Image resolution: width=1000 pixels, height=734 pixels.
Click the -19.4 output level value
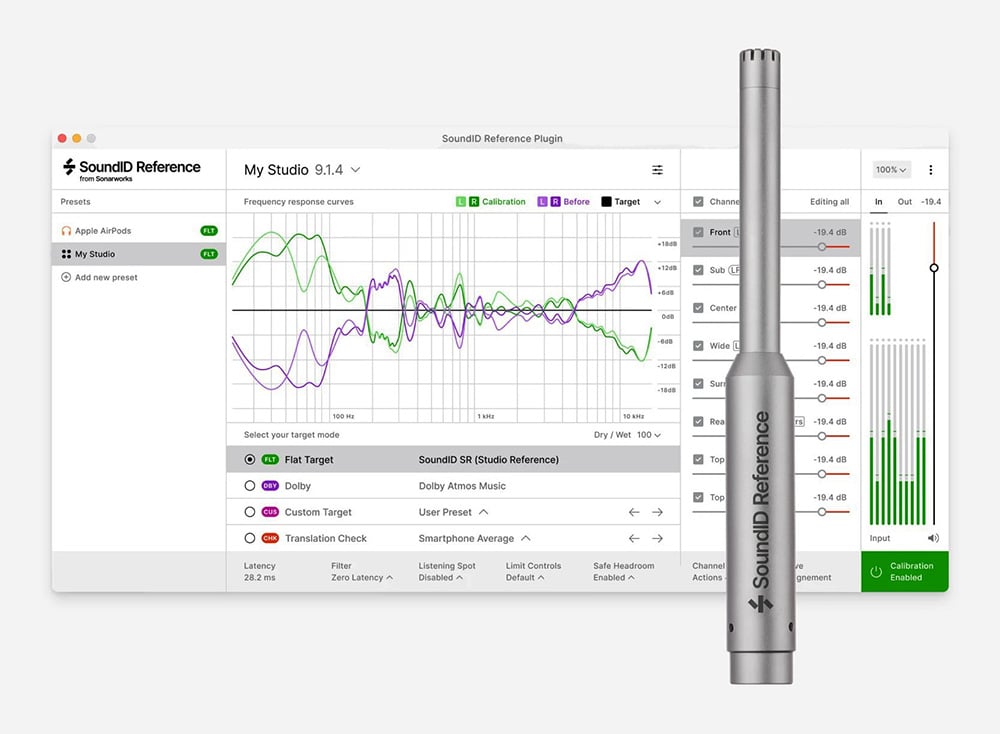click(x=930, y=202)
